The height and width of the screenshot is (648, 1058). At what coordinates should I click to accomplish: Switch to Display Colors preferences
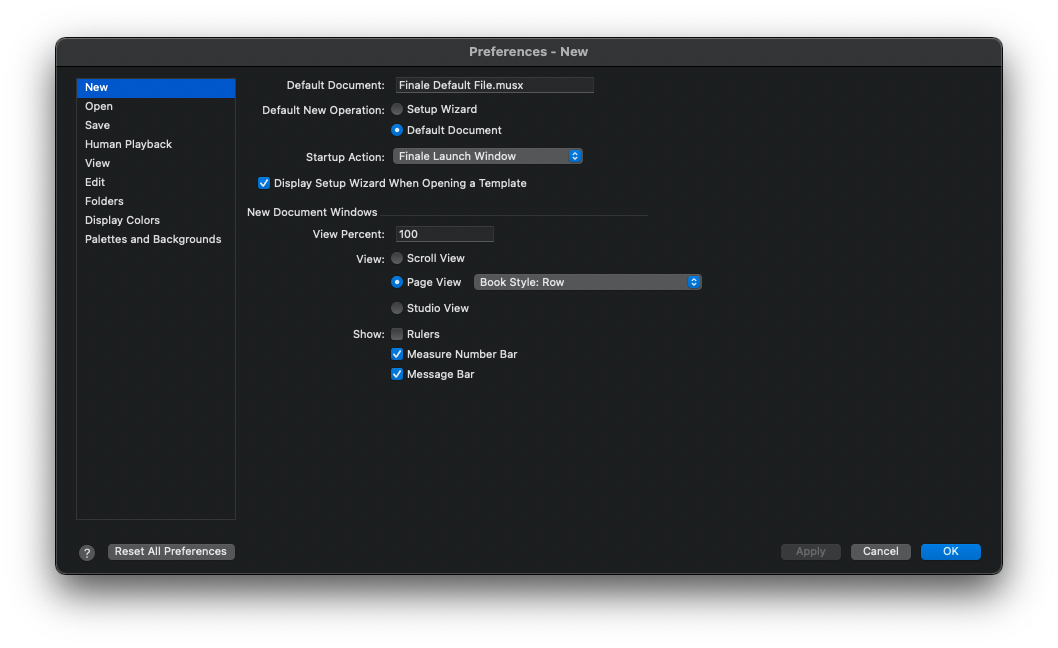tap(122, 220)
